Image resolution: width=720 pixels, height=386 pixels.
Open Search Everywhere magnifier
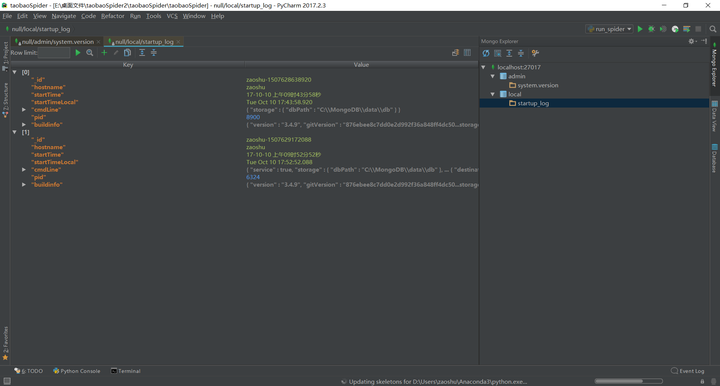pyautogui.click(x=713, y=29)
